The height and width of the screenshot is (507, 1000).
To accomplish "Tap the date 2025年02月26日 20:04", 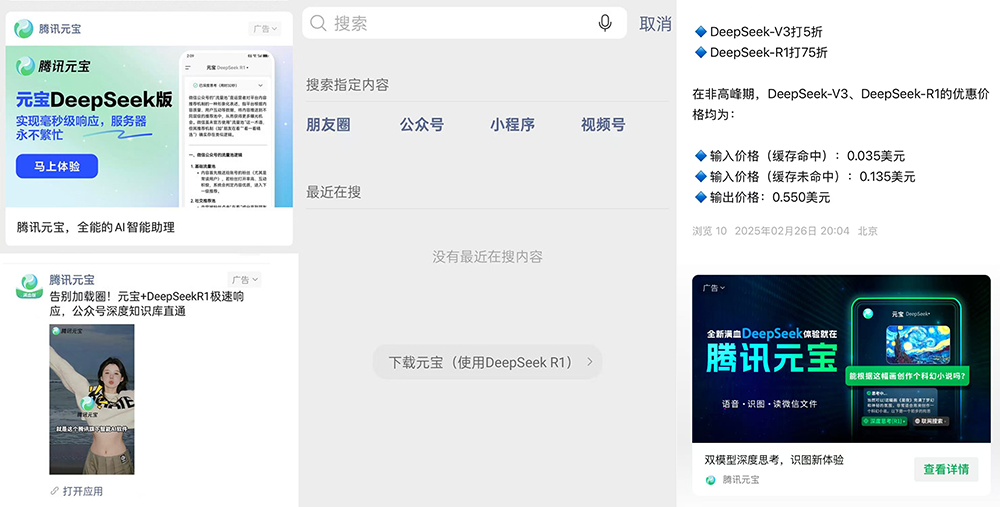I will point(791,231).
